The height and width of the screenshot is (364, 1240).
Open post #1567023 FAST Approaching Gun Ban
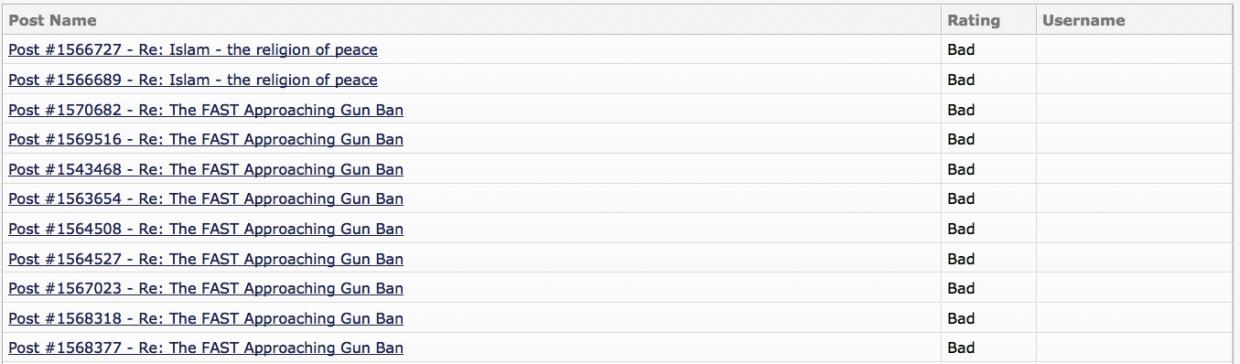(x=206, y=289)
